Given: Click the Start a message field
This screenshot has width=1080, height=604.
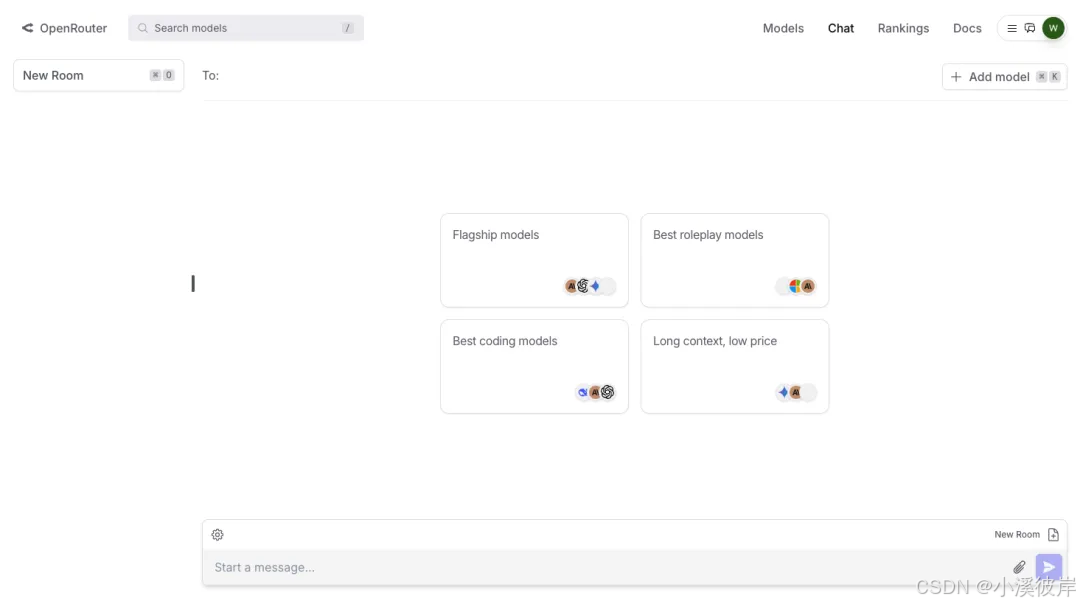Looking at the screenshot, I should click(606, 567).
